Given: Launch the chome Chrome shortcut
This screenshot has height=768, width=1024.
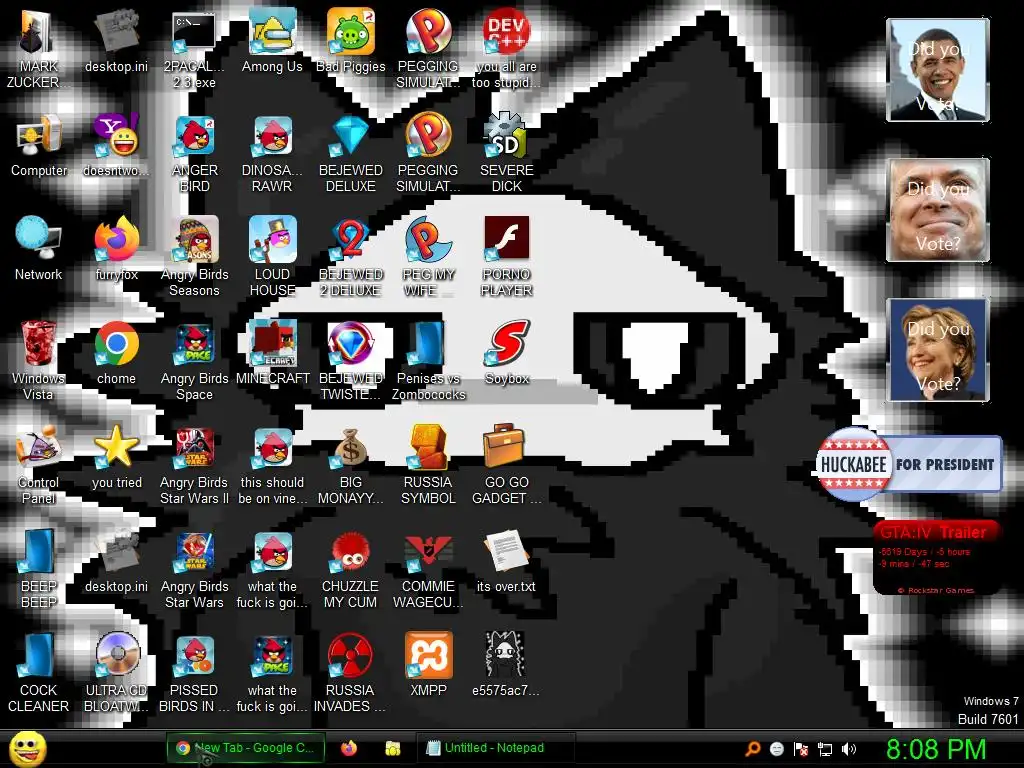Looking at the screenshot, I should 116,353.
